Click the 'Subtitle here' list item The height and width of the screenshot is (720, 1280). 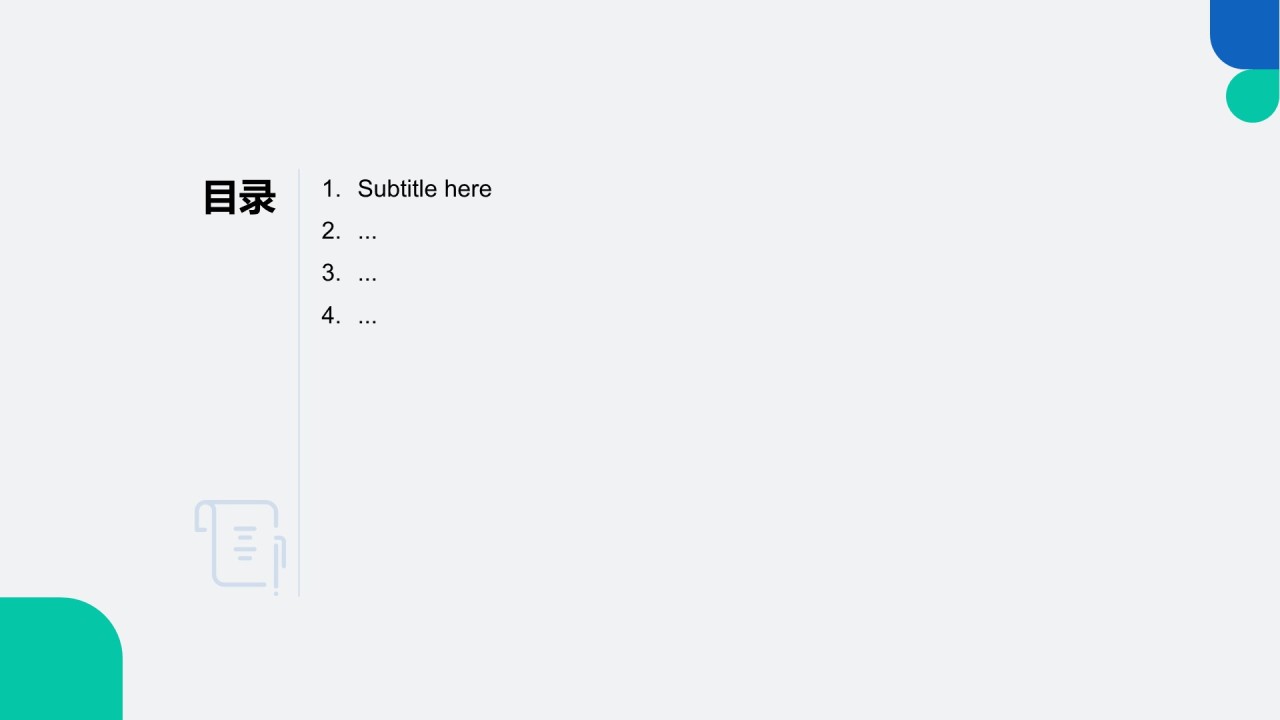(406, 189)
